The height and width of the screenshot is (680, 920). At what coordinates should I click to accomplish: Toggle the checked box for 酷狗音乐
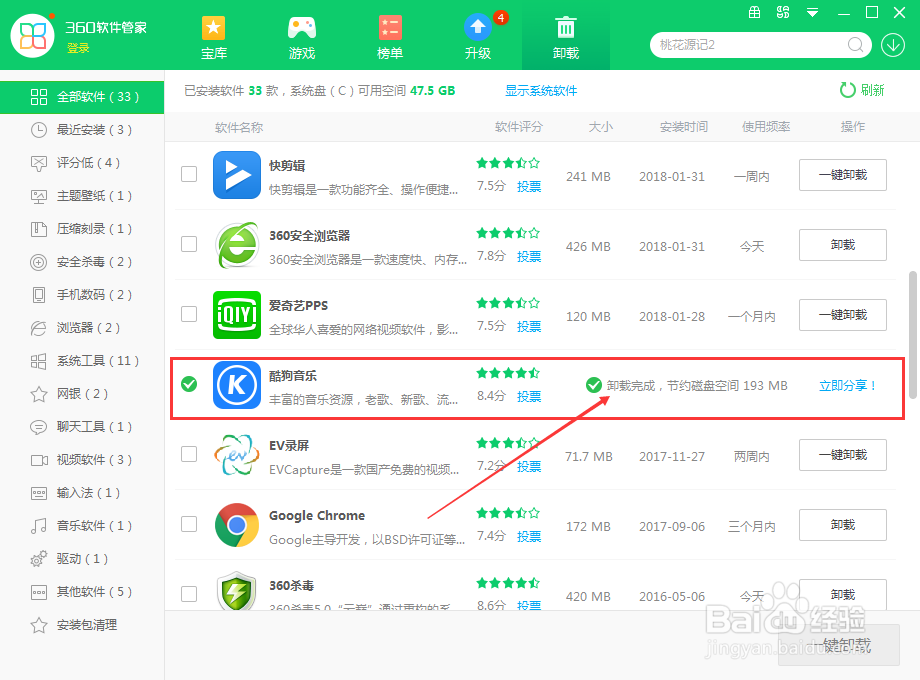pyautogui.click(x=189, y=384)
